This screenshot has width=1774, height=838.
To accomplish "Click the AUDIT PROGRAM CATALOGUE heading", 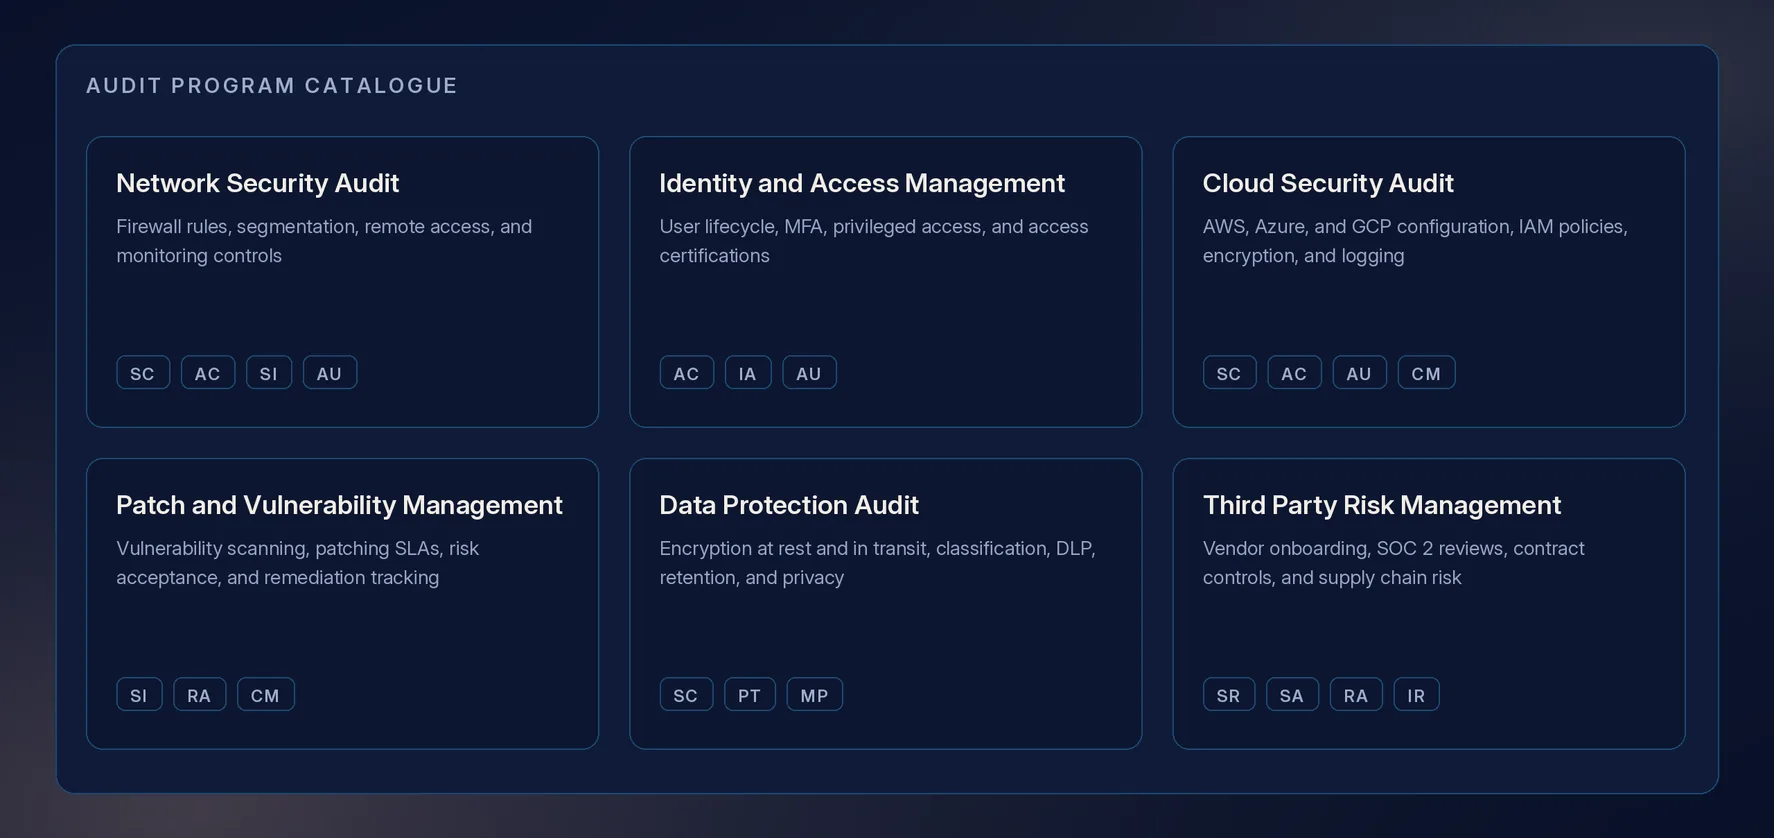I will click(272, 86).
